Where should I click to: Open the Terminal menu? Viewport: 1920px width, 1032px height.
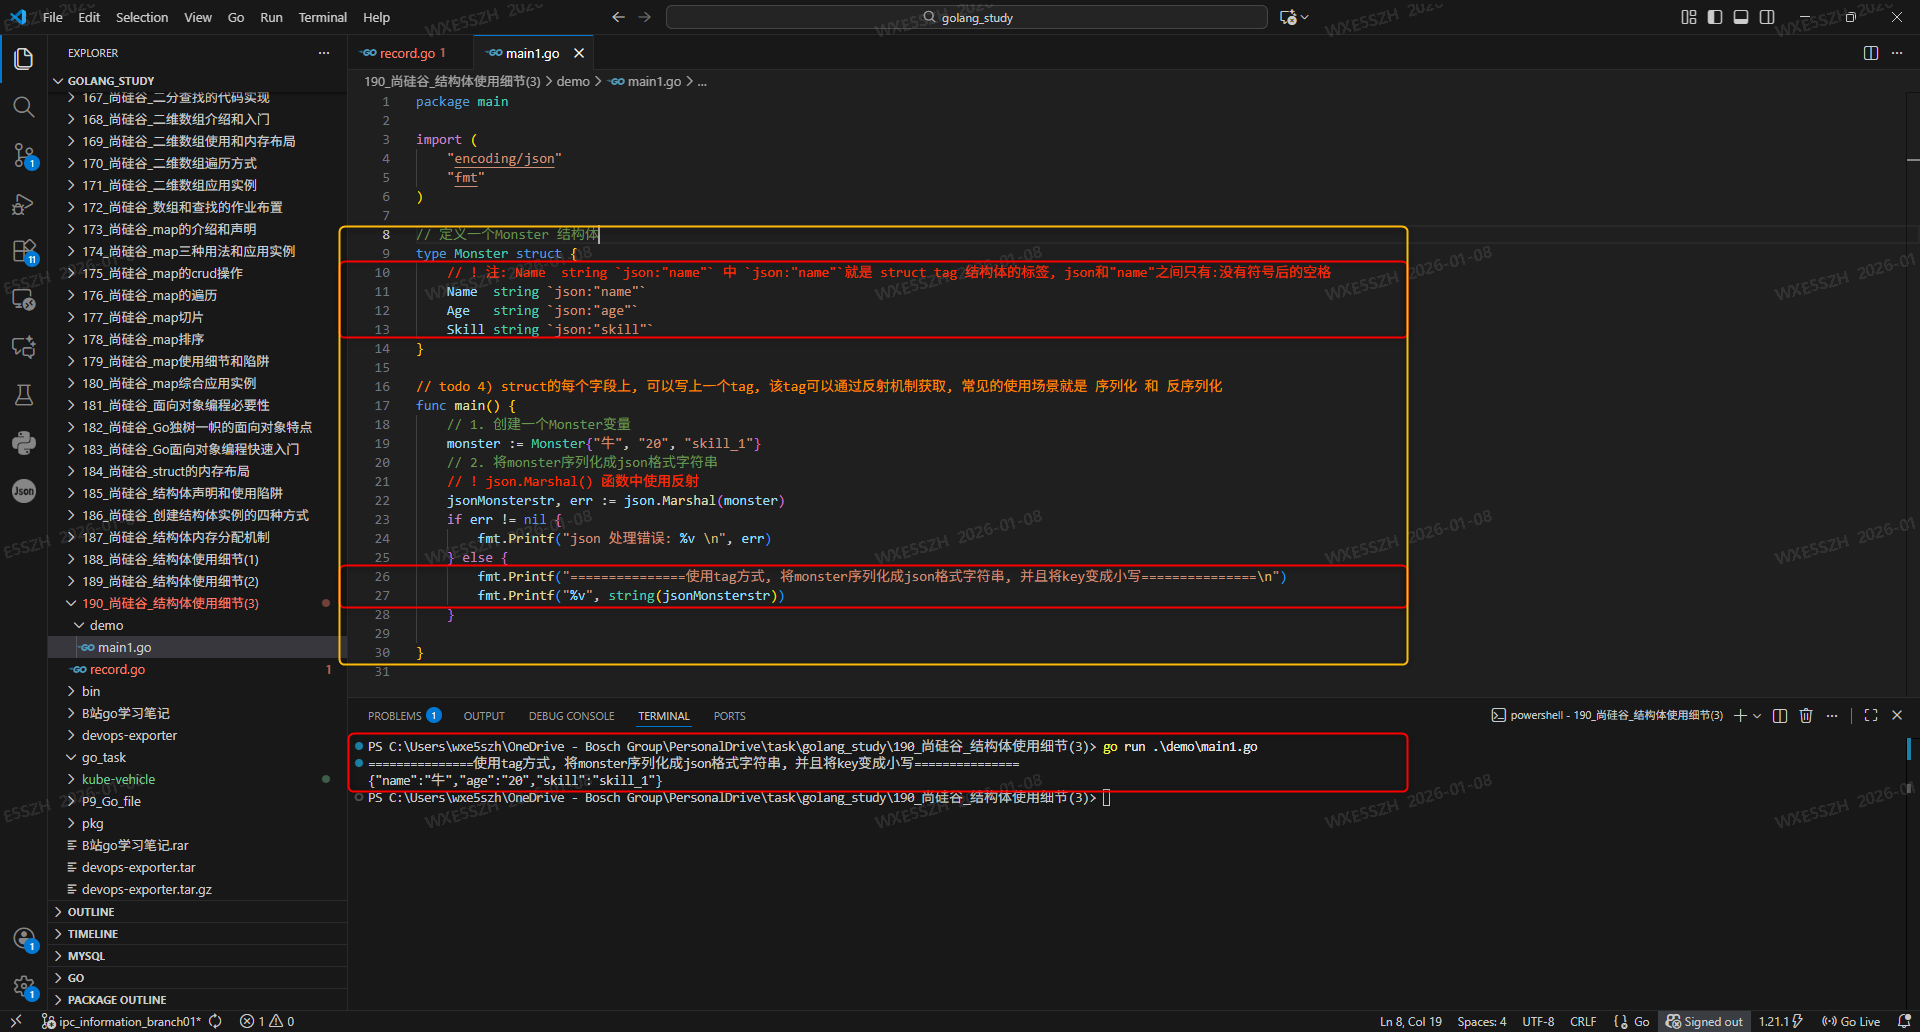[322, 17]
